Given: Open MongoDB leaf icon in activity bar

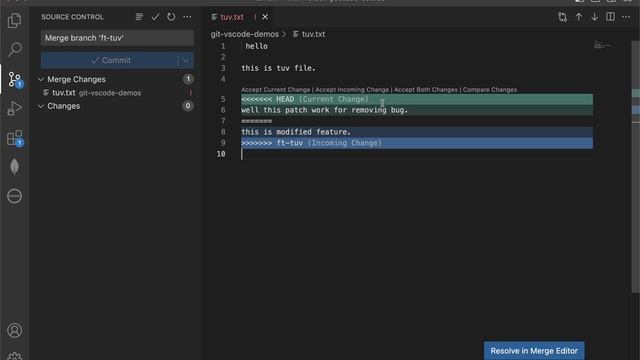Looking at the screenshot, I should coord(14,167).
